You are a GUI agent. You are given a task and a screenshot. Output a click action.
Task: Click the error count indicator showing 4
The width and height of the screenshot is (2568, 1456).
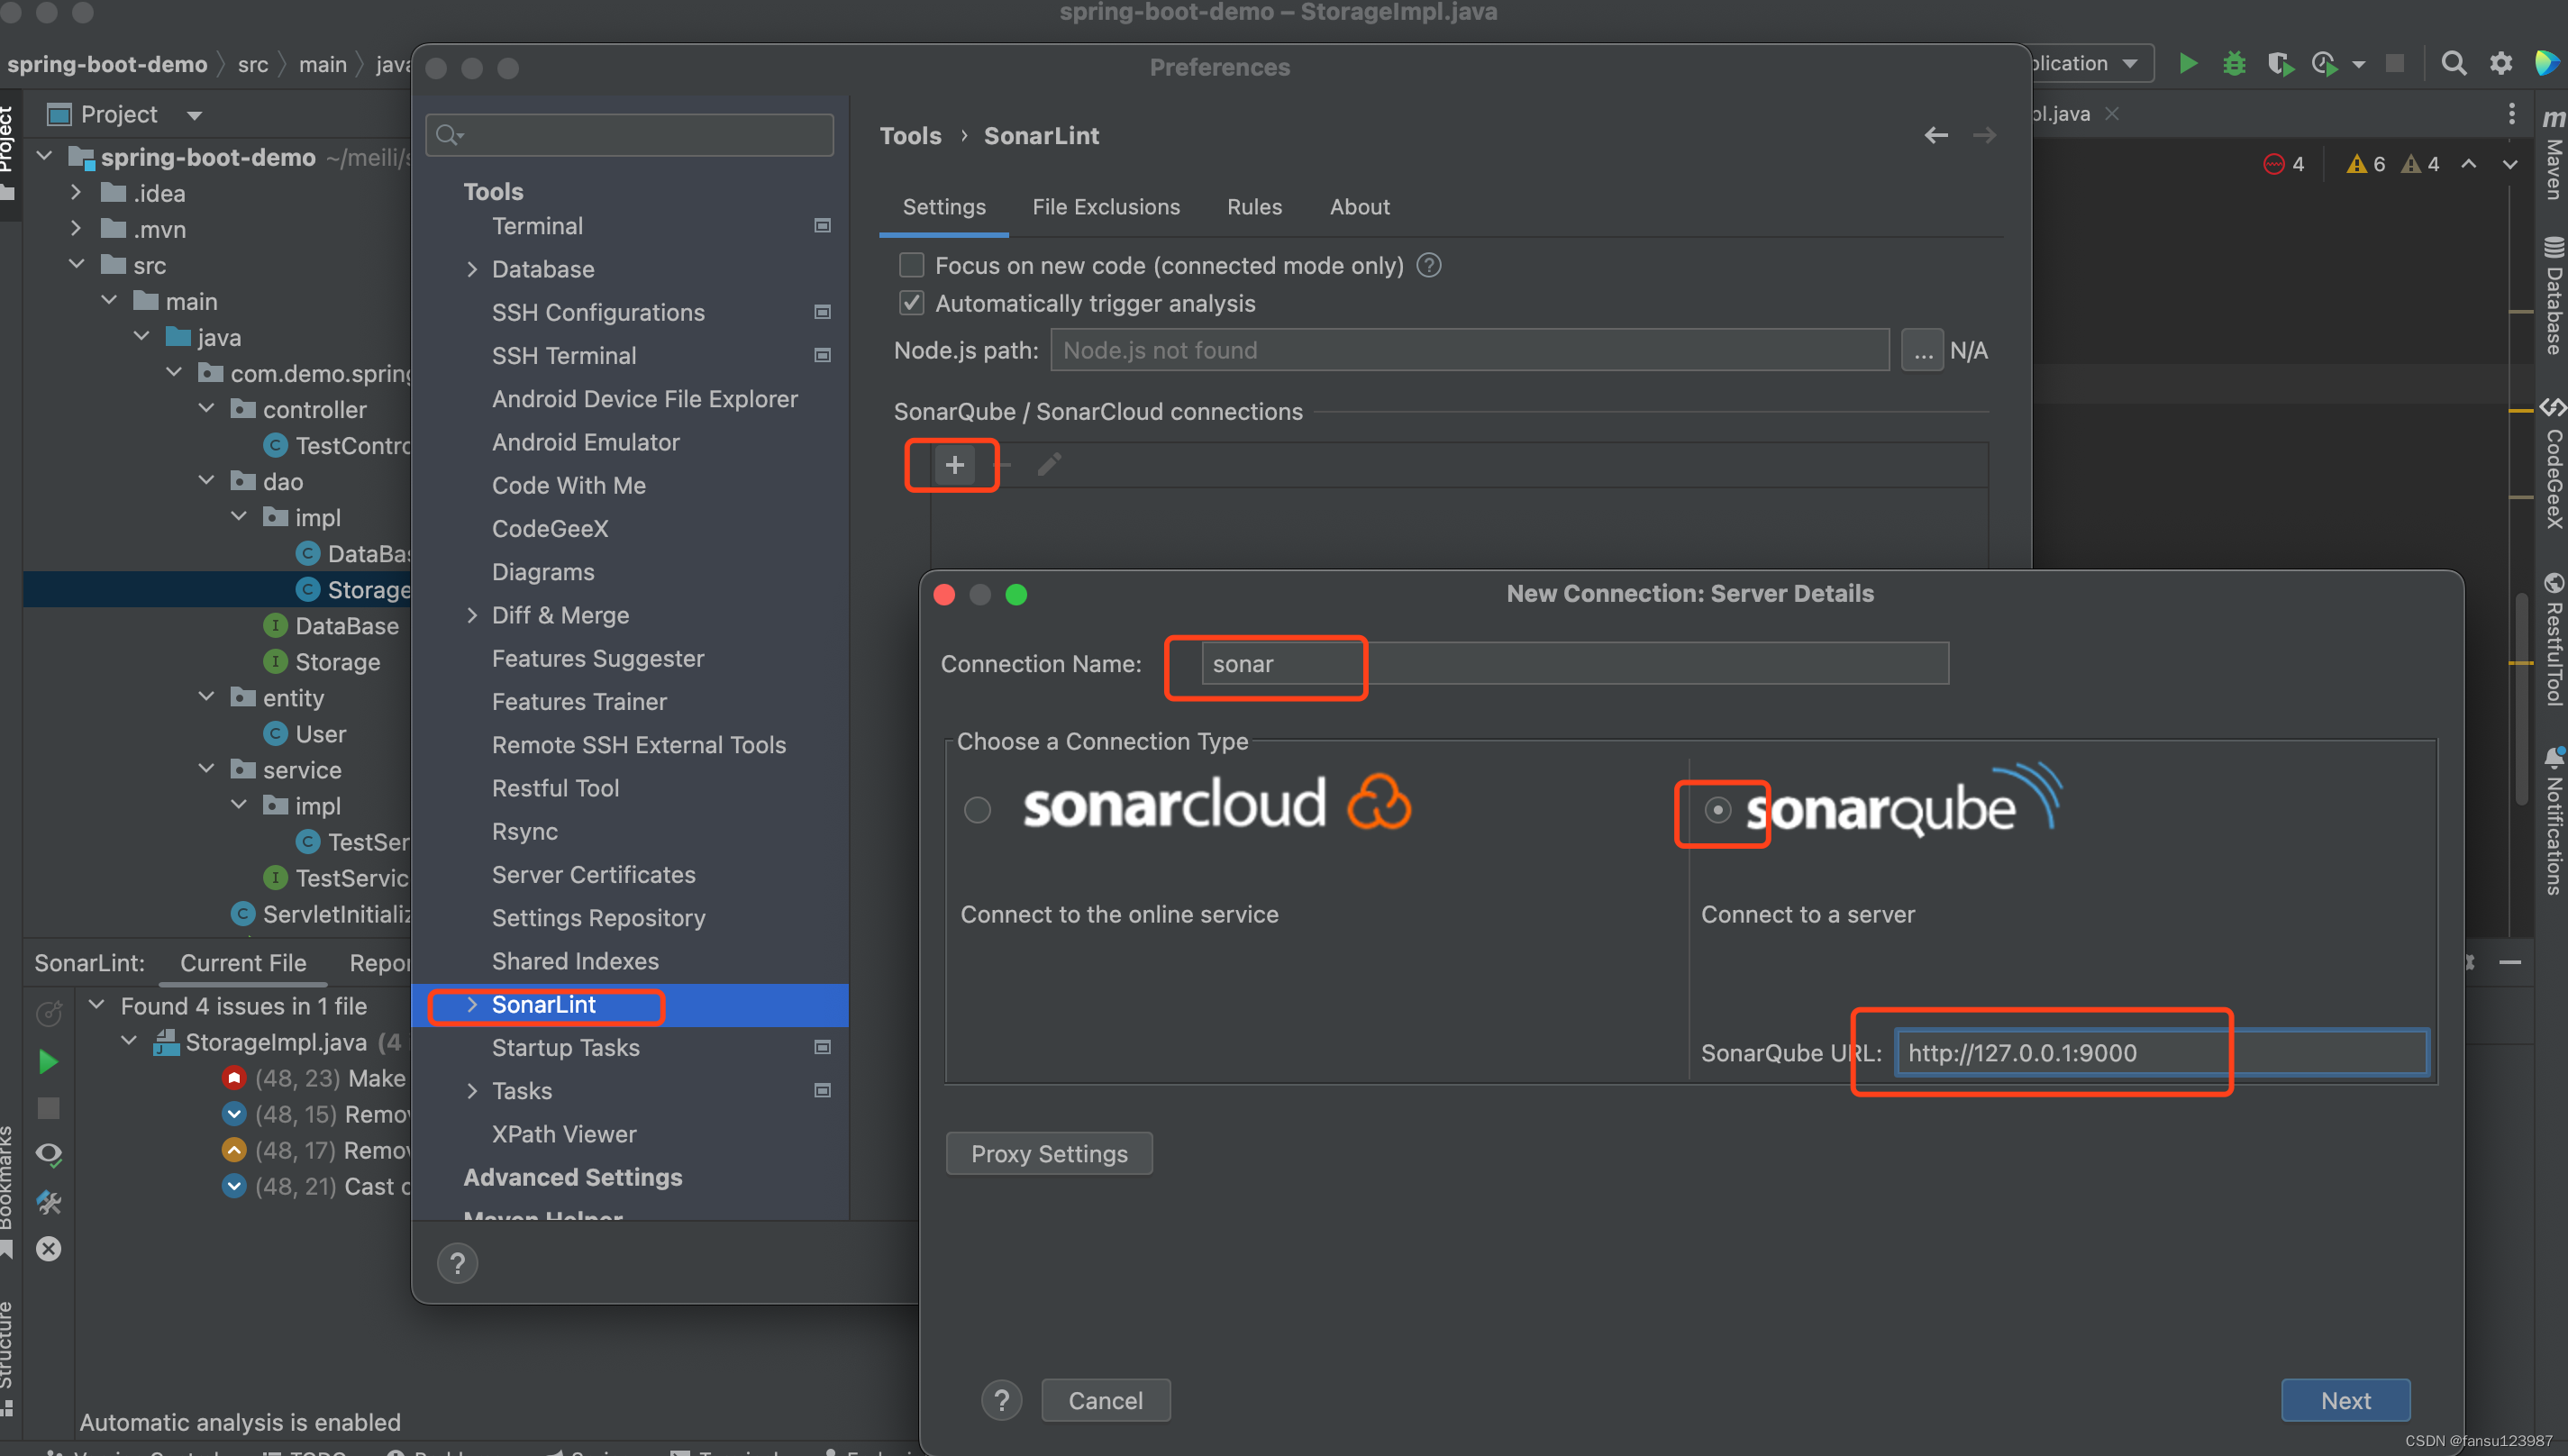[x=2284, y=164]
